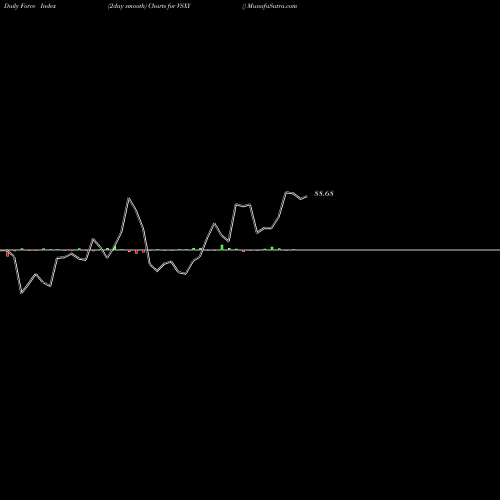Select the red bar below the line's steep decline
The height and width of the screenshot is (500, 500).
(x=136, y=252)
